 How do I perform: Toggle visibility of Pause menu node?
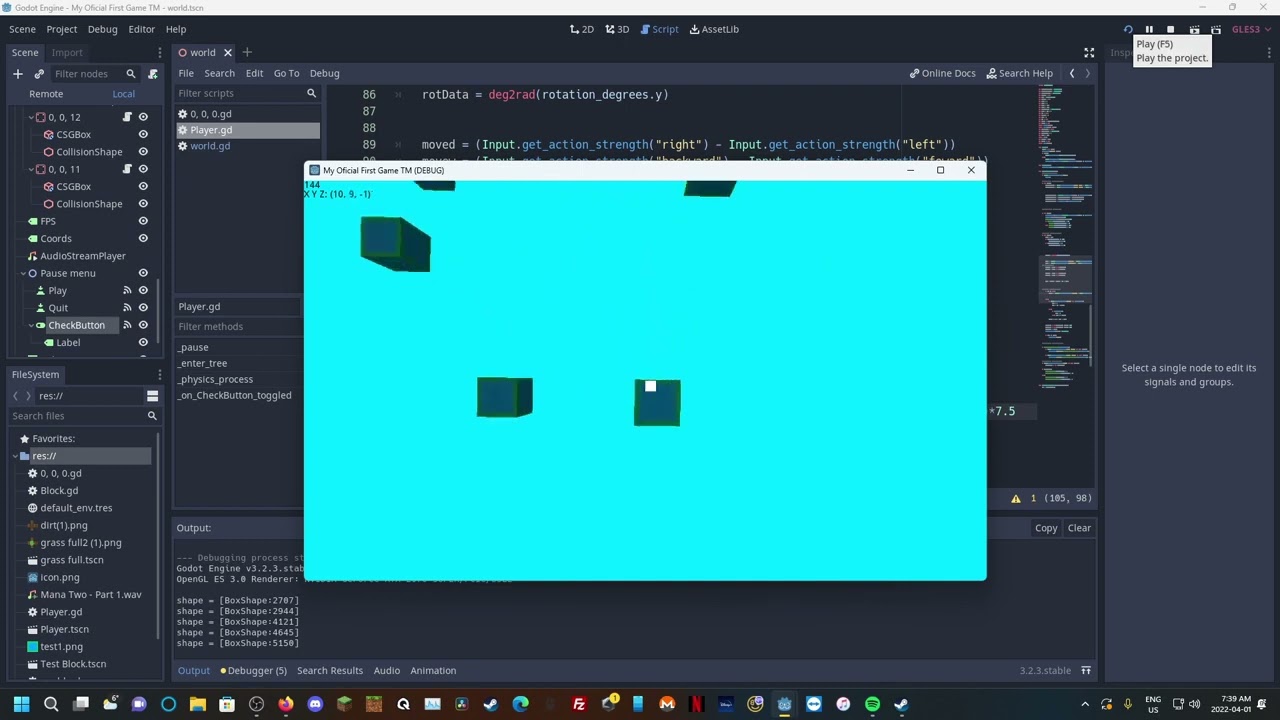[143, 273]
